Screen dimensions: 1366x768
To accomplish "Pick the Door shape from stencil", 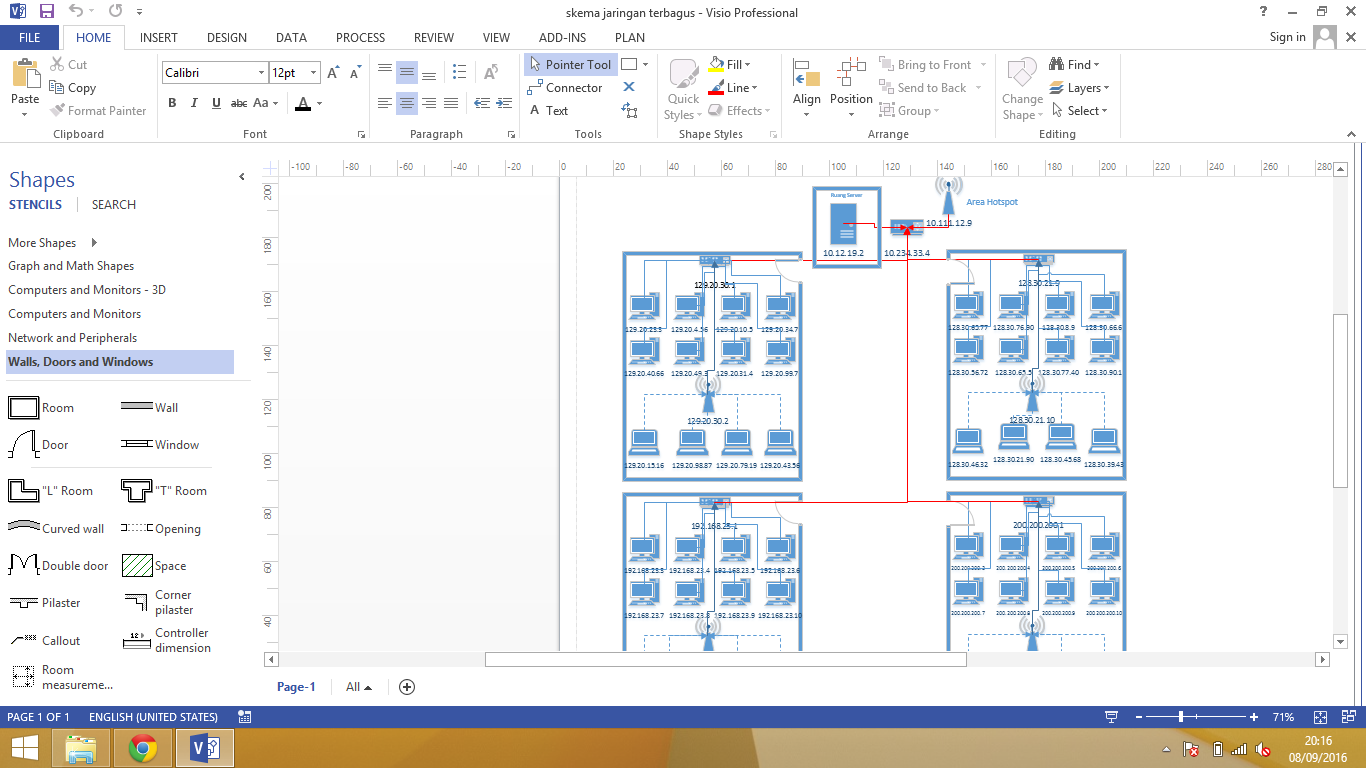I will point(39,445).
